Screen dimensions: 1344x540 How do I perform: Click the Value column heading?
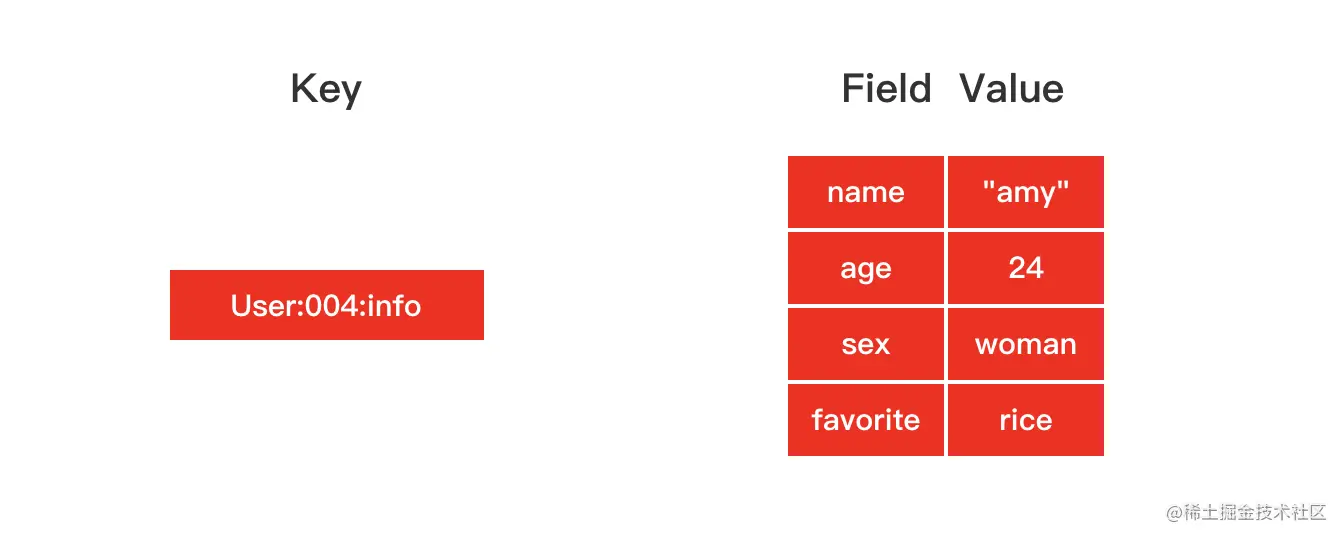(1012, 88)
